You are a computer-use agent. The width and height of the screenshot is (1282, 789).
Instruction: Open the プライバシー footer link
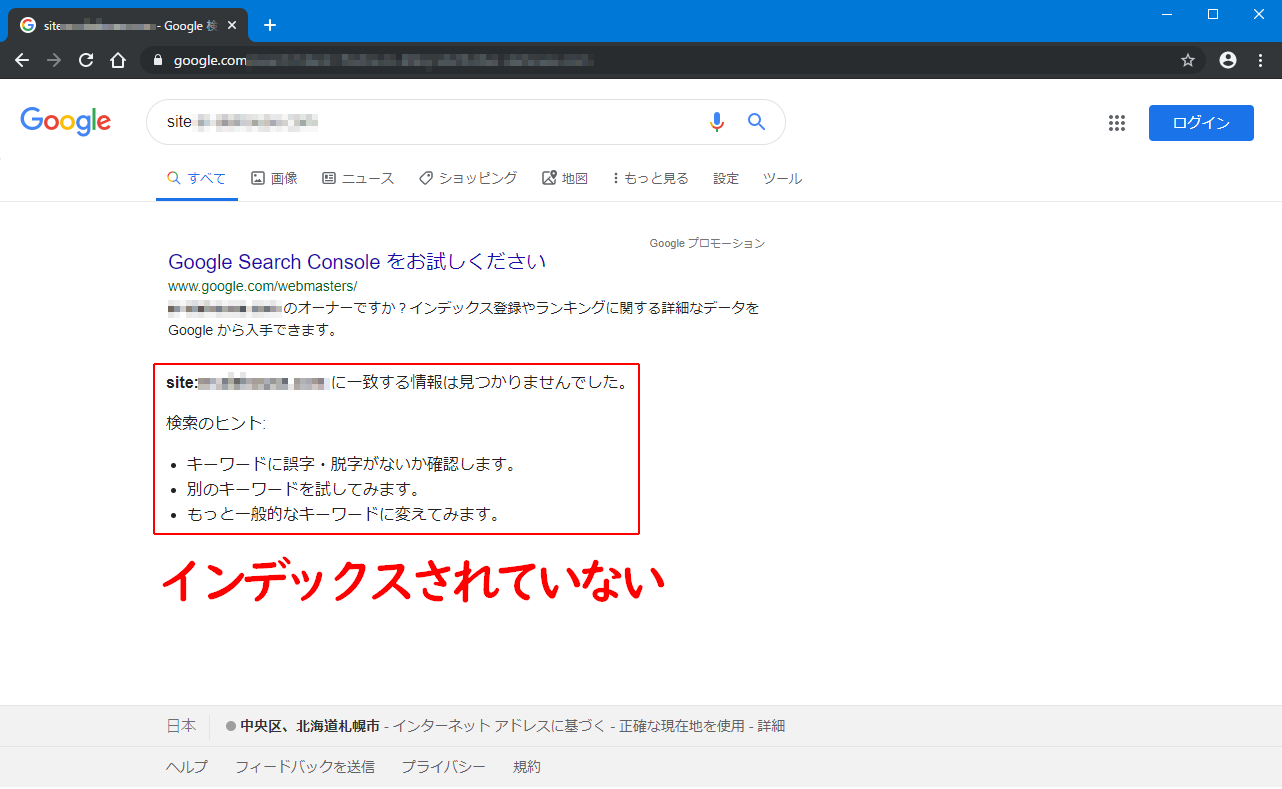tap(444, 767)
